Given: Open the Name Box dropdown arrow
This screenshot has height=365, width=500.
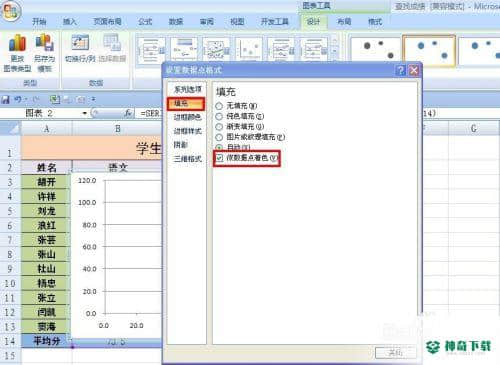Looking at the screenshot, I should pyautogui.click(x=85, y=113).
